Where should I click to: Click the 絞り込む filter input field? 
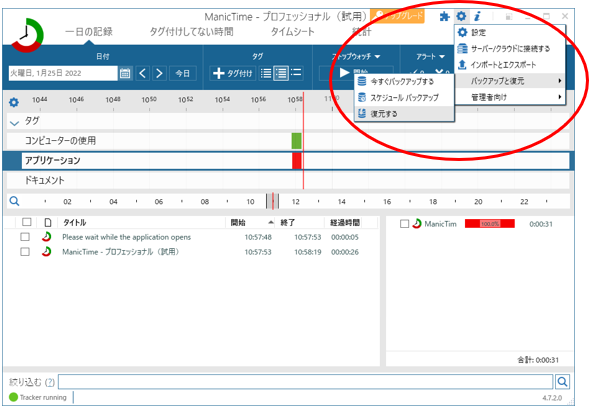point(306,382)
